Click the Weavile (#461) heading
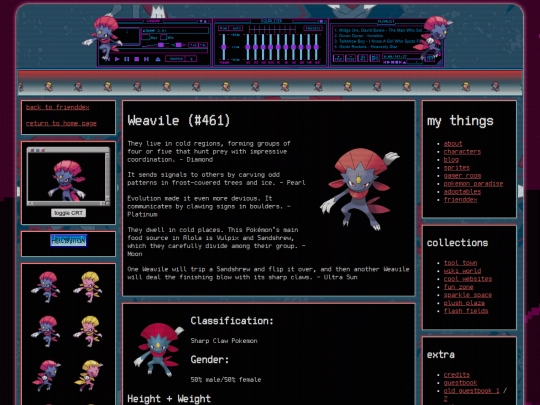Image resolution: width=540 pixels, height=405 pixels. coord(179,121)
